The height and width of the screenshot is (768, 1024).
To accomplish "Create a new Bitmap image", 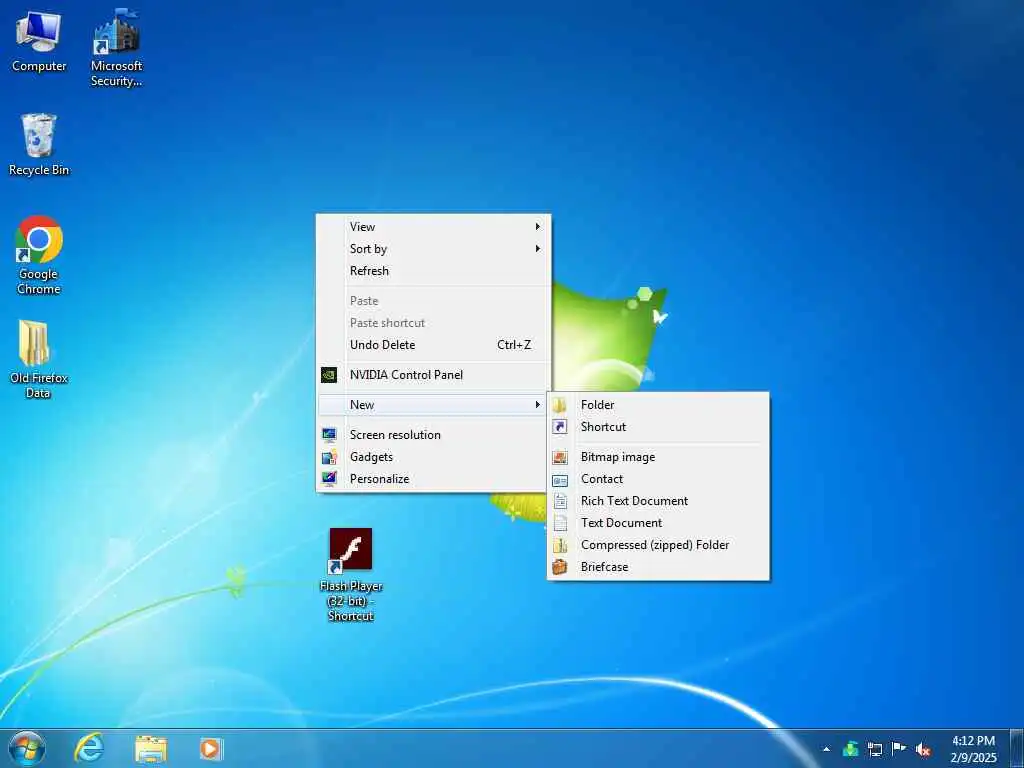I will tap(658, 457).
